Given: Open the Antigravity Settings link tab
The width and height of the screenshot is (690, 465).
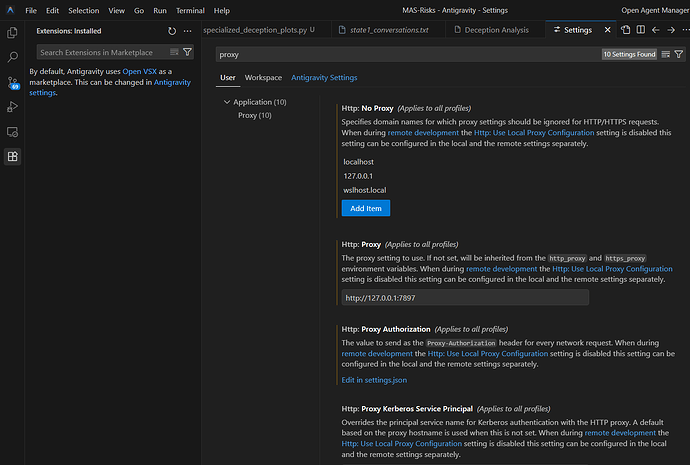Looking at the screenshot, I should 324,77.
